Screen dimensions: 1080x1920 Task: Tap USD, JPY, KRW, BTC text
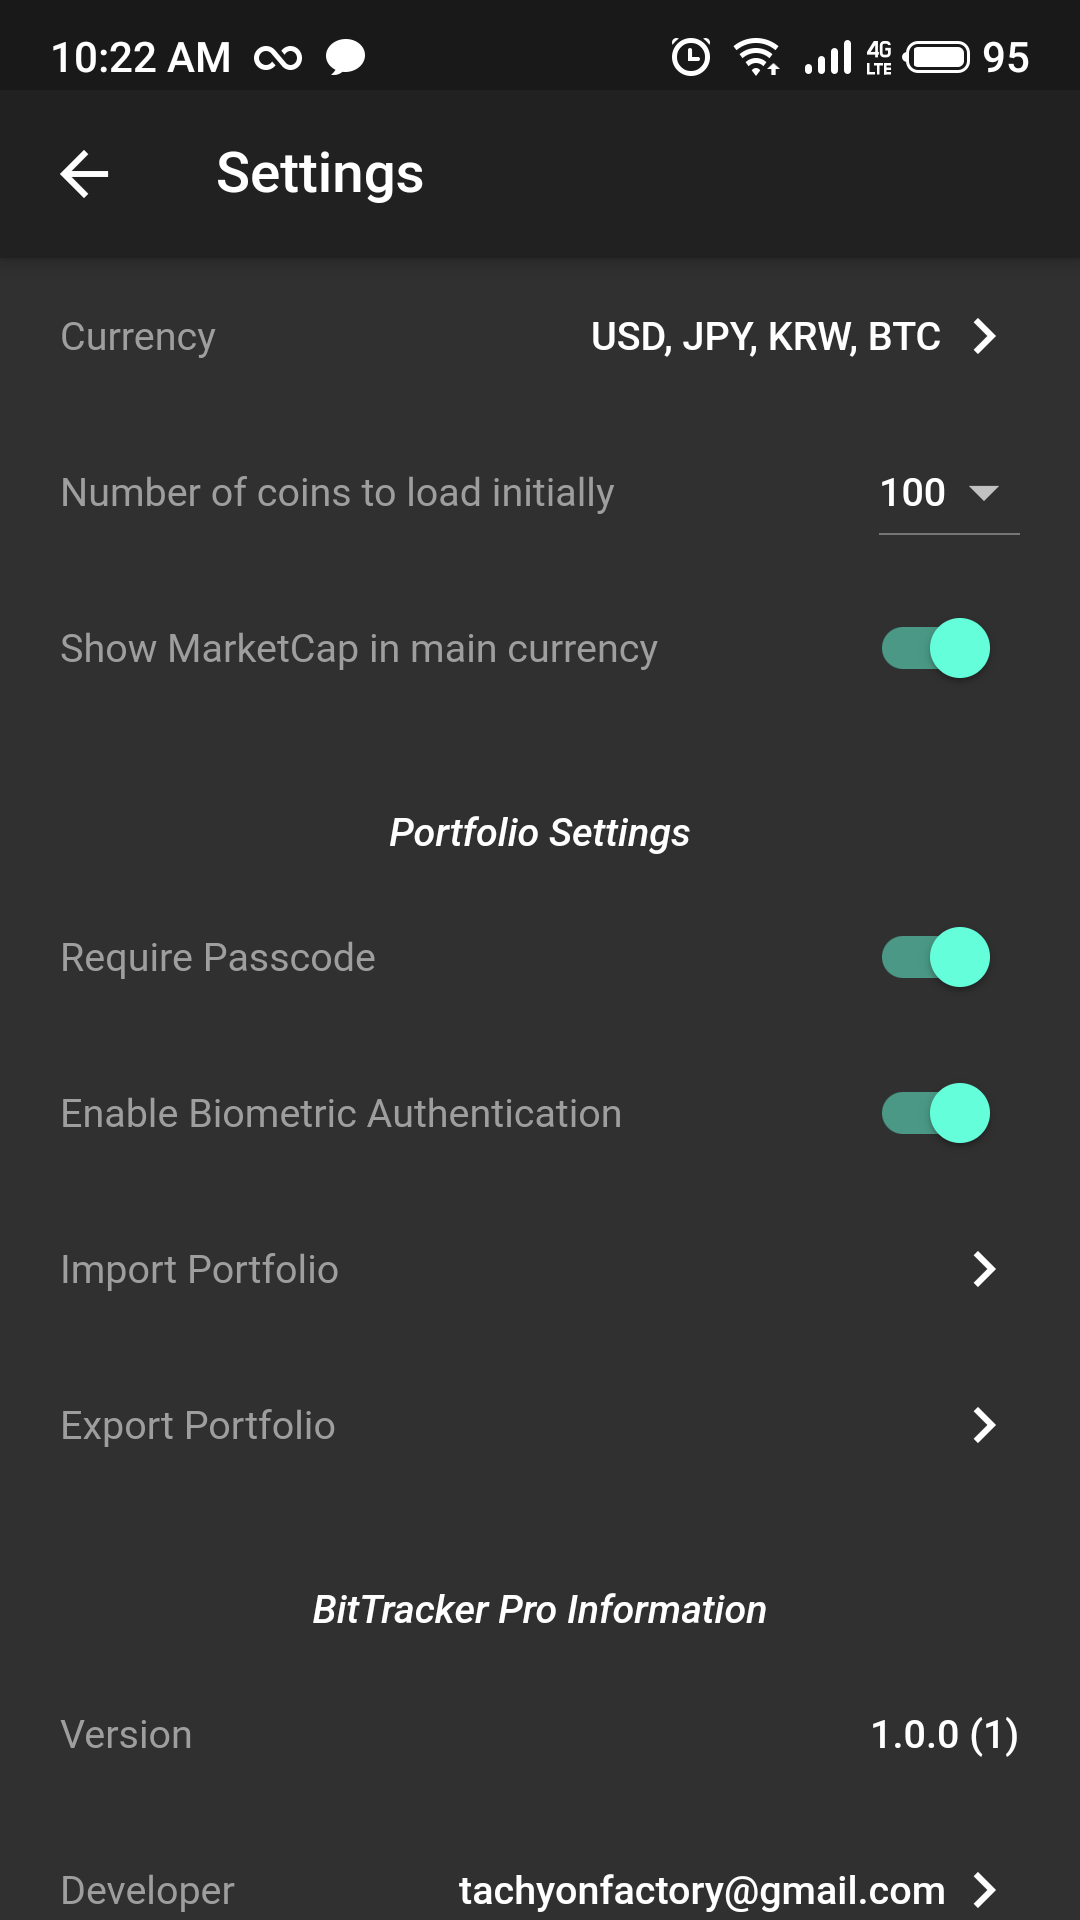point(765,337)
